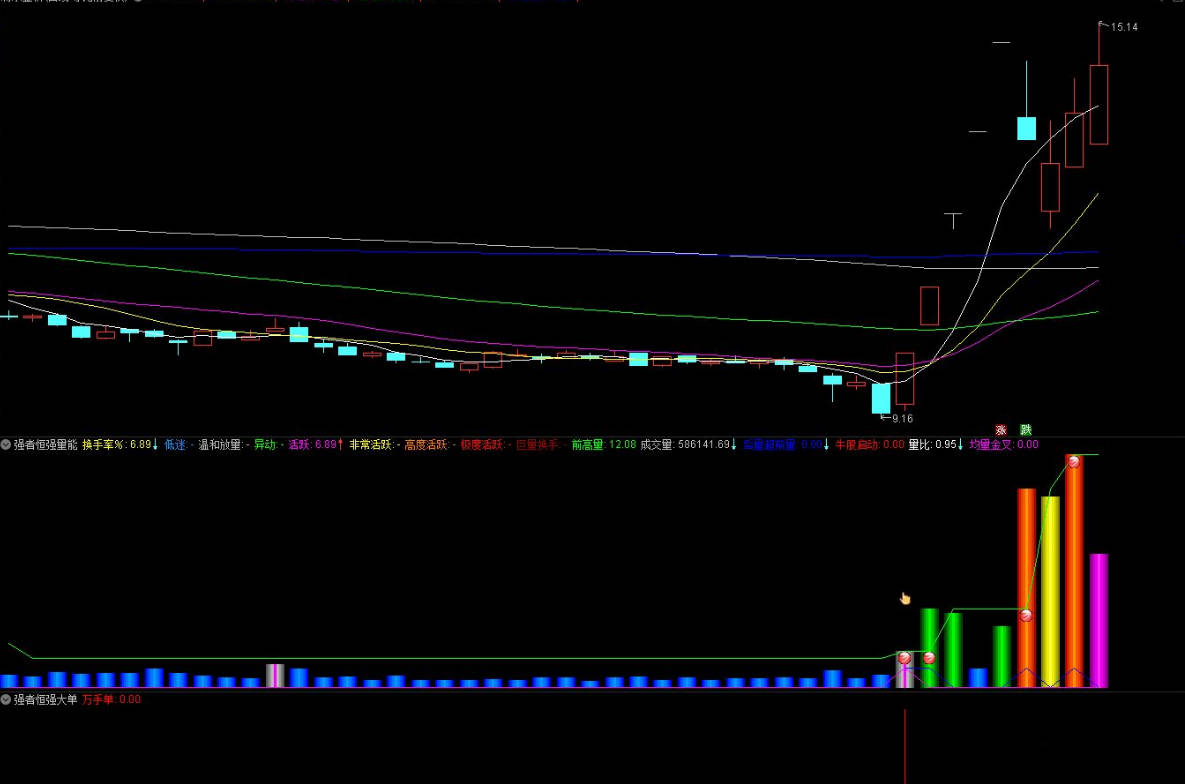This screenshot has height=784, width=1185.
Task: Select the 强者恒强量能 indicator title
Action: pyautogui.click(x=45, y=445)
